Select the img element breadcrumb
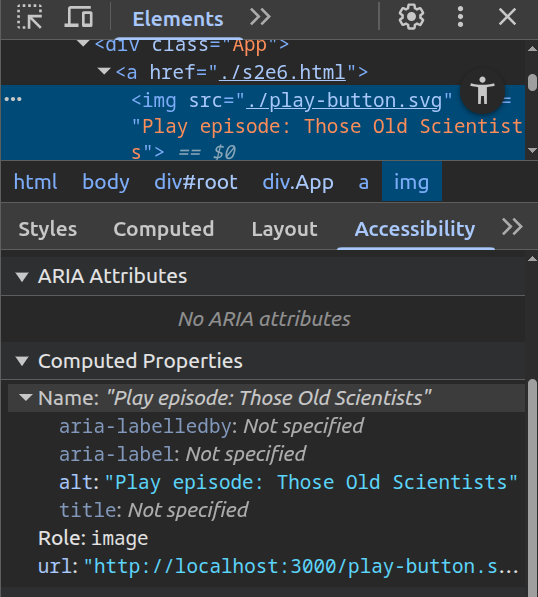 pyautogui.click(x=412, y=181)
